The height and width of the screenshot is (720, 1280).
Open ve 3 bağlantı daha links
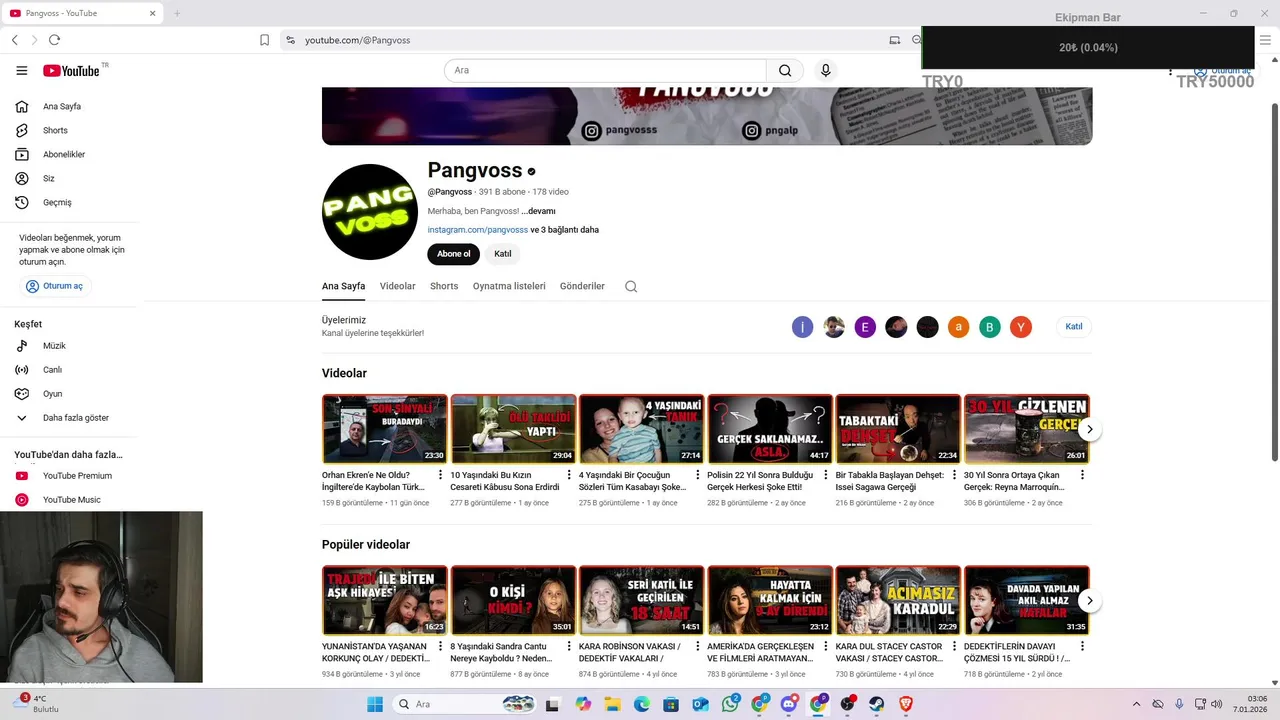point(565,230)
